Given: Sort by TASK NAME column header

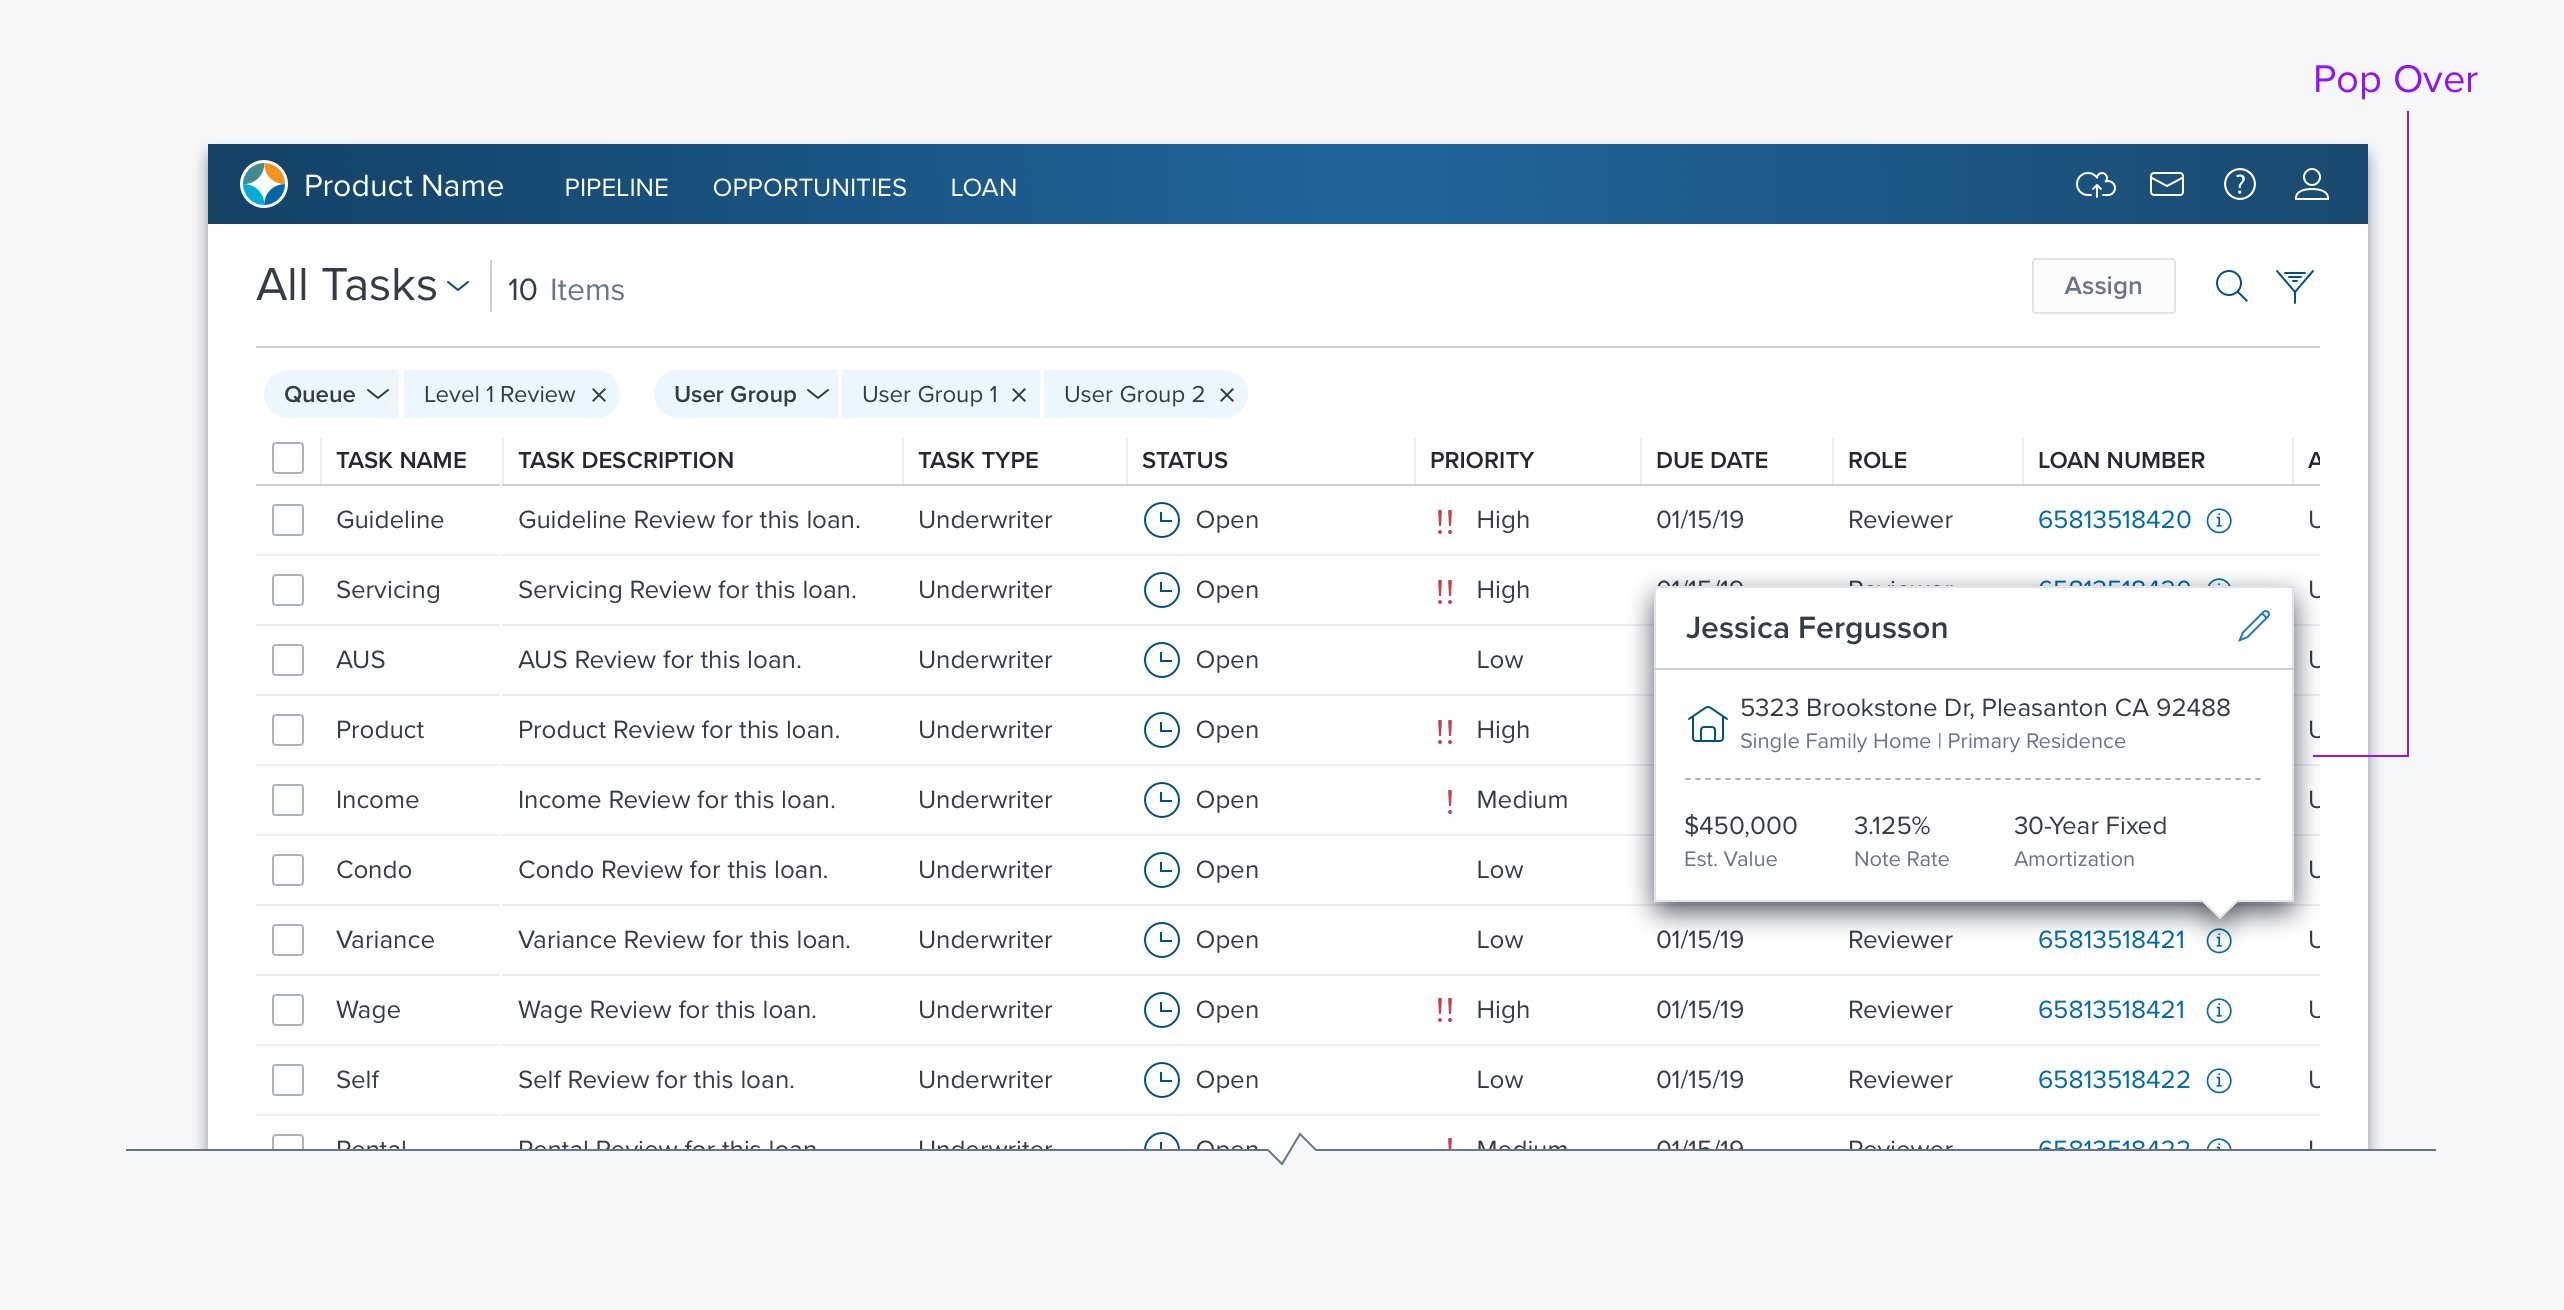Looking at the screenshot, I should tap(401, 460).
